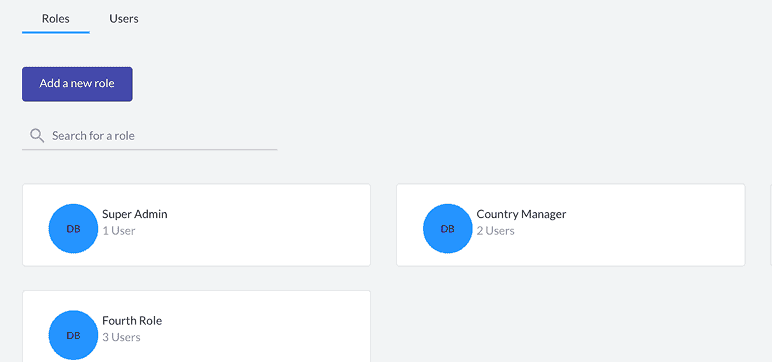Click the 2 Users count under Country Manager
The width and height of the screenshot is (772, 362).
[x=495, y=230]
